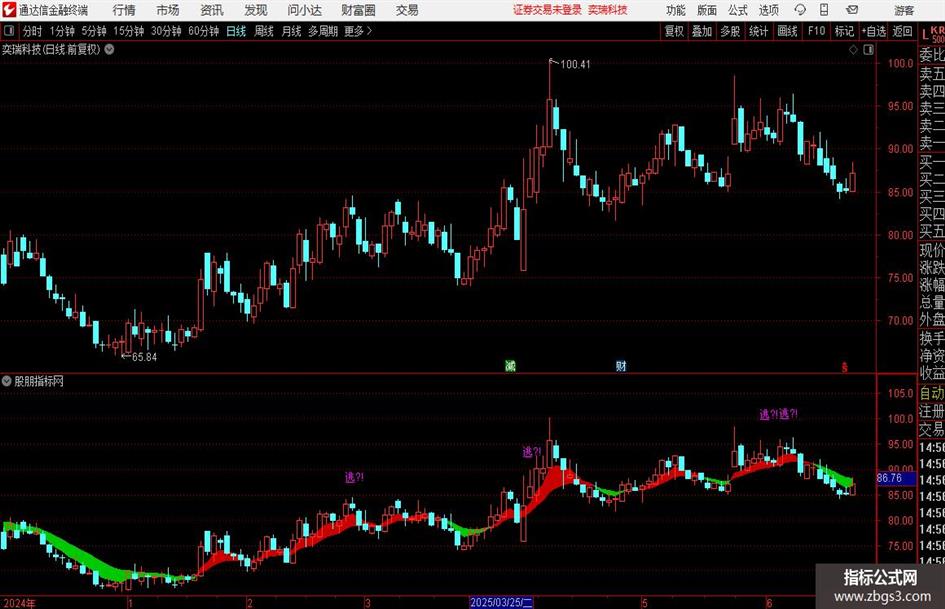Switch to the 60分钟 period tab

point(203,31)
